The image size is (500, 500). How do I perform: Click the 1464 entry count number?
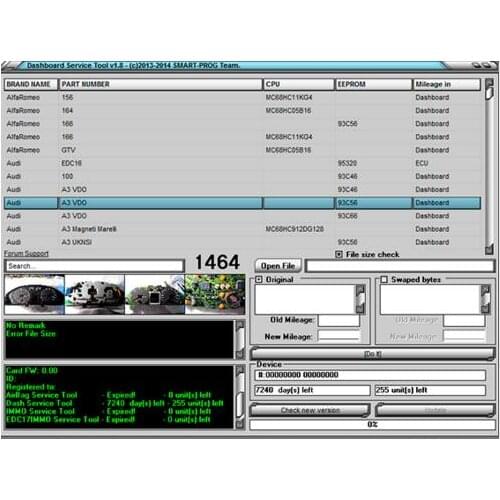click(x=217, y=262)
